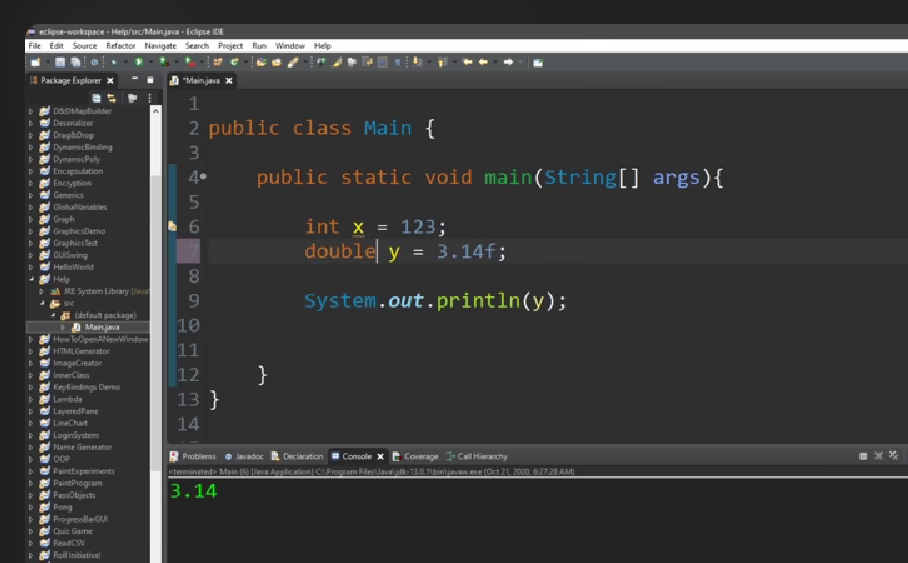Click the back navigation arrow in toolbar
Image resolution: width=908 pixels, height=563 pixels.
[x=468, y=62]
